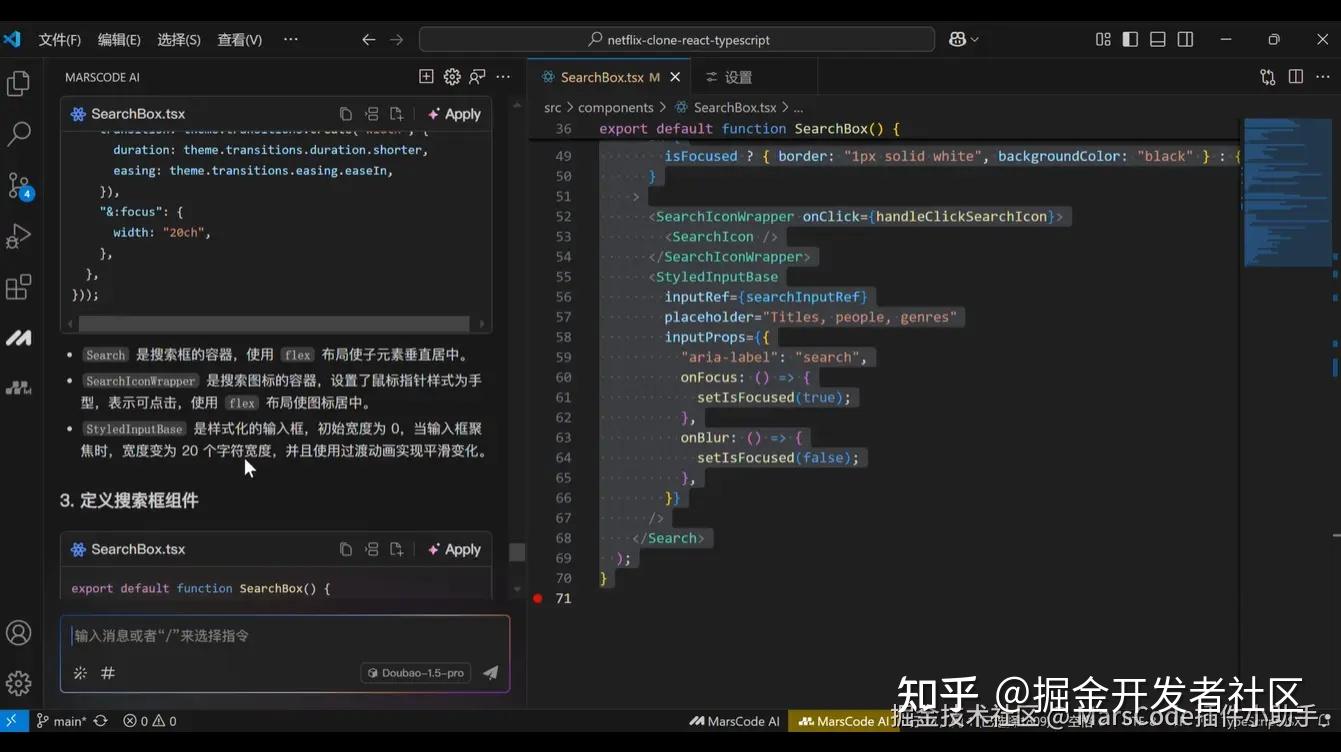Open the Search view in the activity bar
1341x752 pixels.
coord(18,134)
